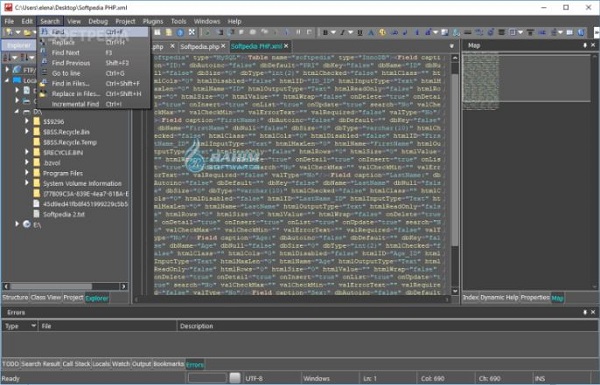This screenshot has height=385, width=600.
Task: Click the blue letter A font icon
Action: [370, 33]
